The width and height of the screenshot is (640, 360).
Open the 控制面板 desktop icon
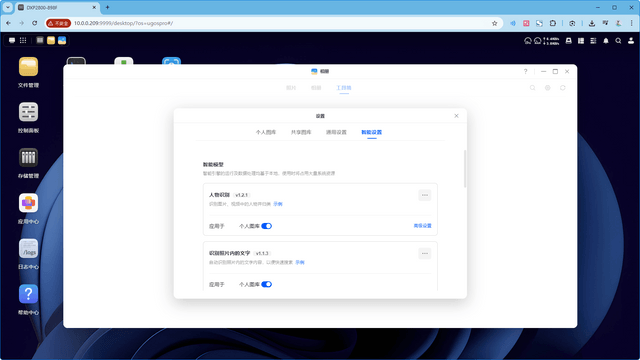click(28, 112)
